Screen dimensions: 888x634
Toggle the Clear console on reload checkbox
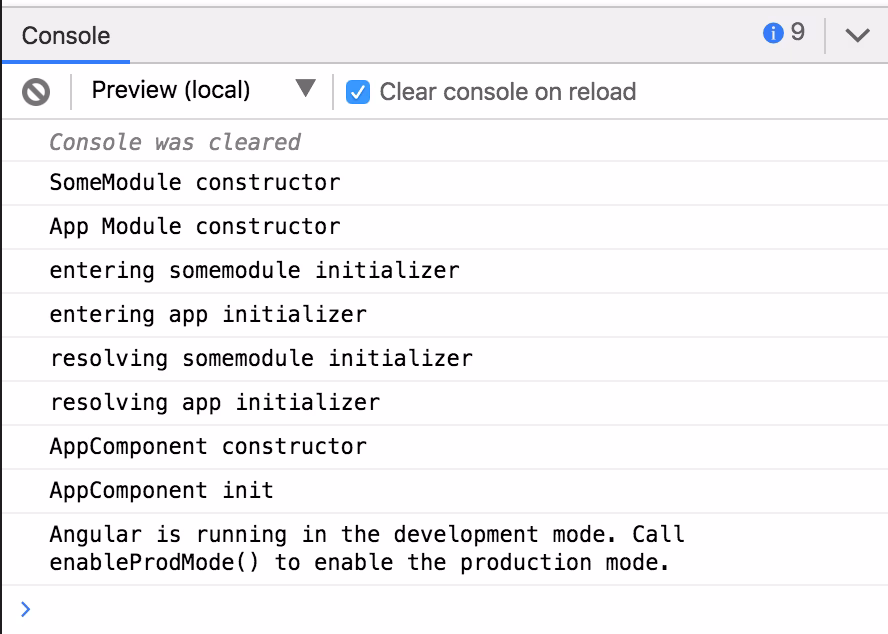coord(357,92)
